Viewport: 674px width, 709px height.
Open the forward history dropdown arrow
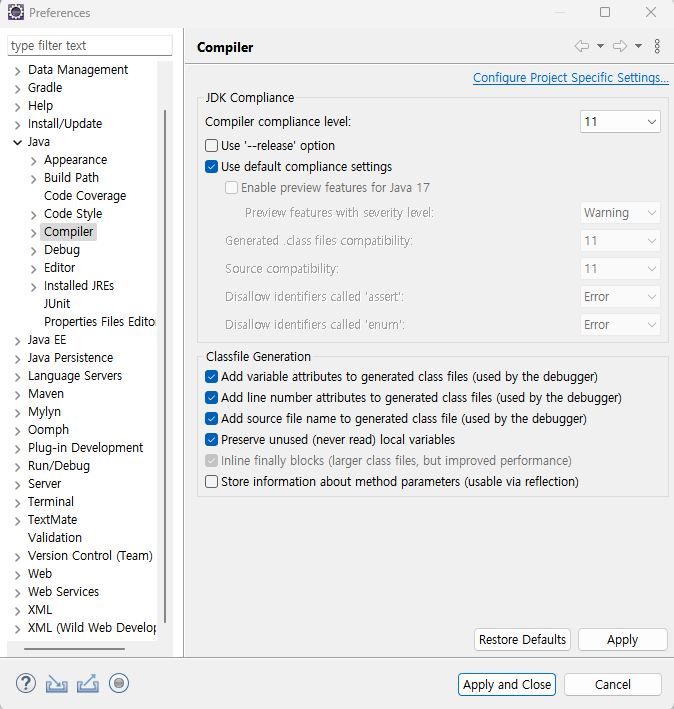pos(638,46)
